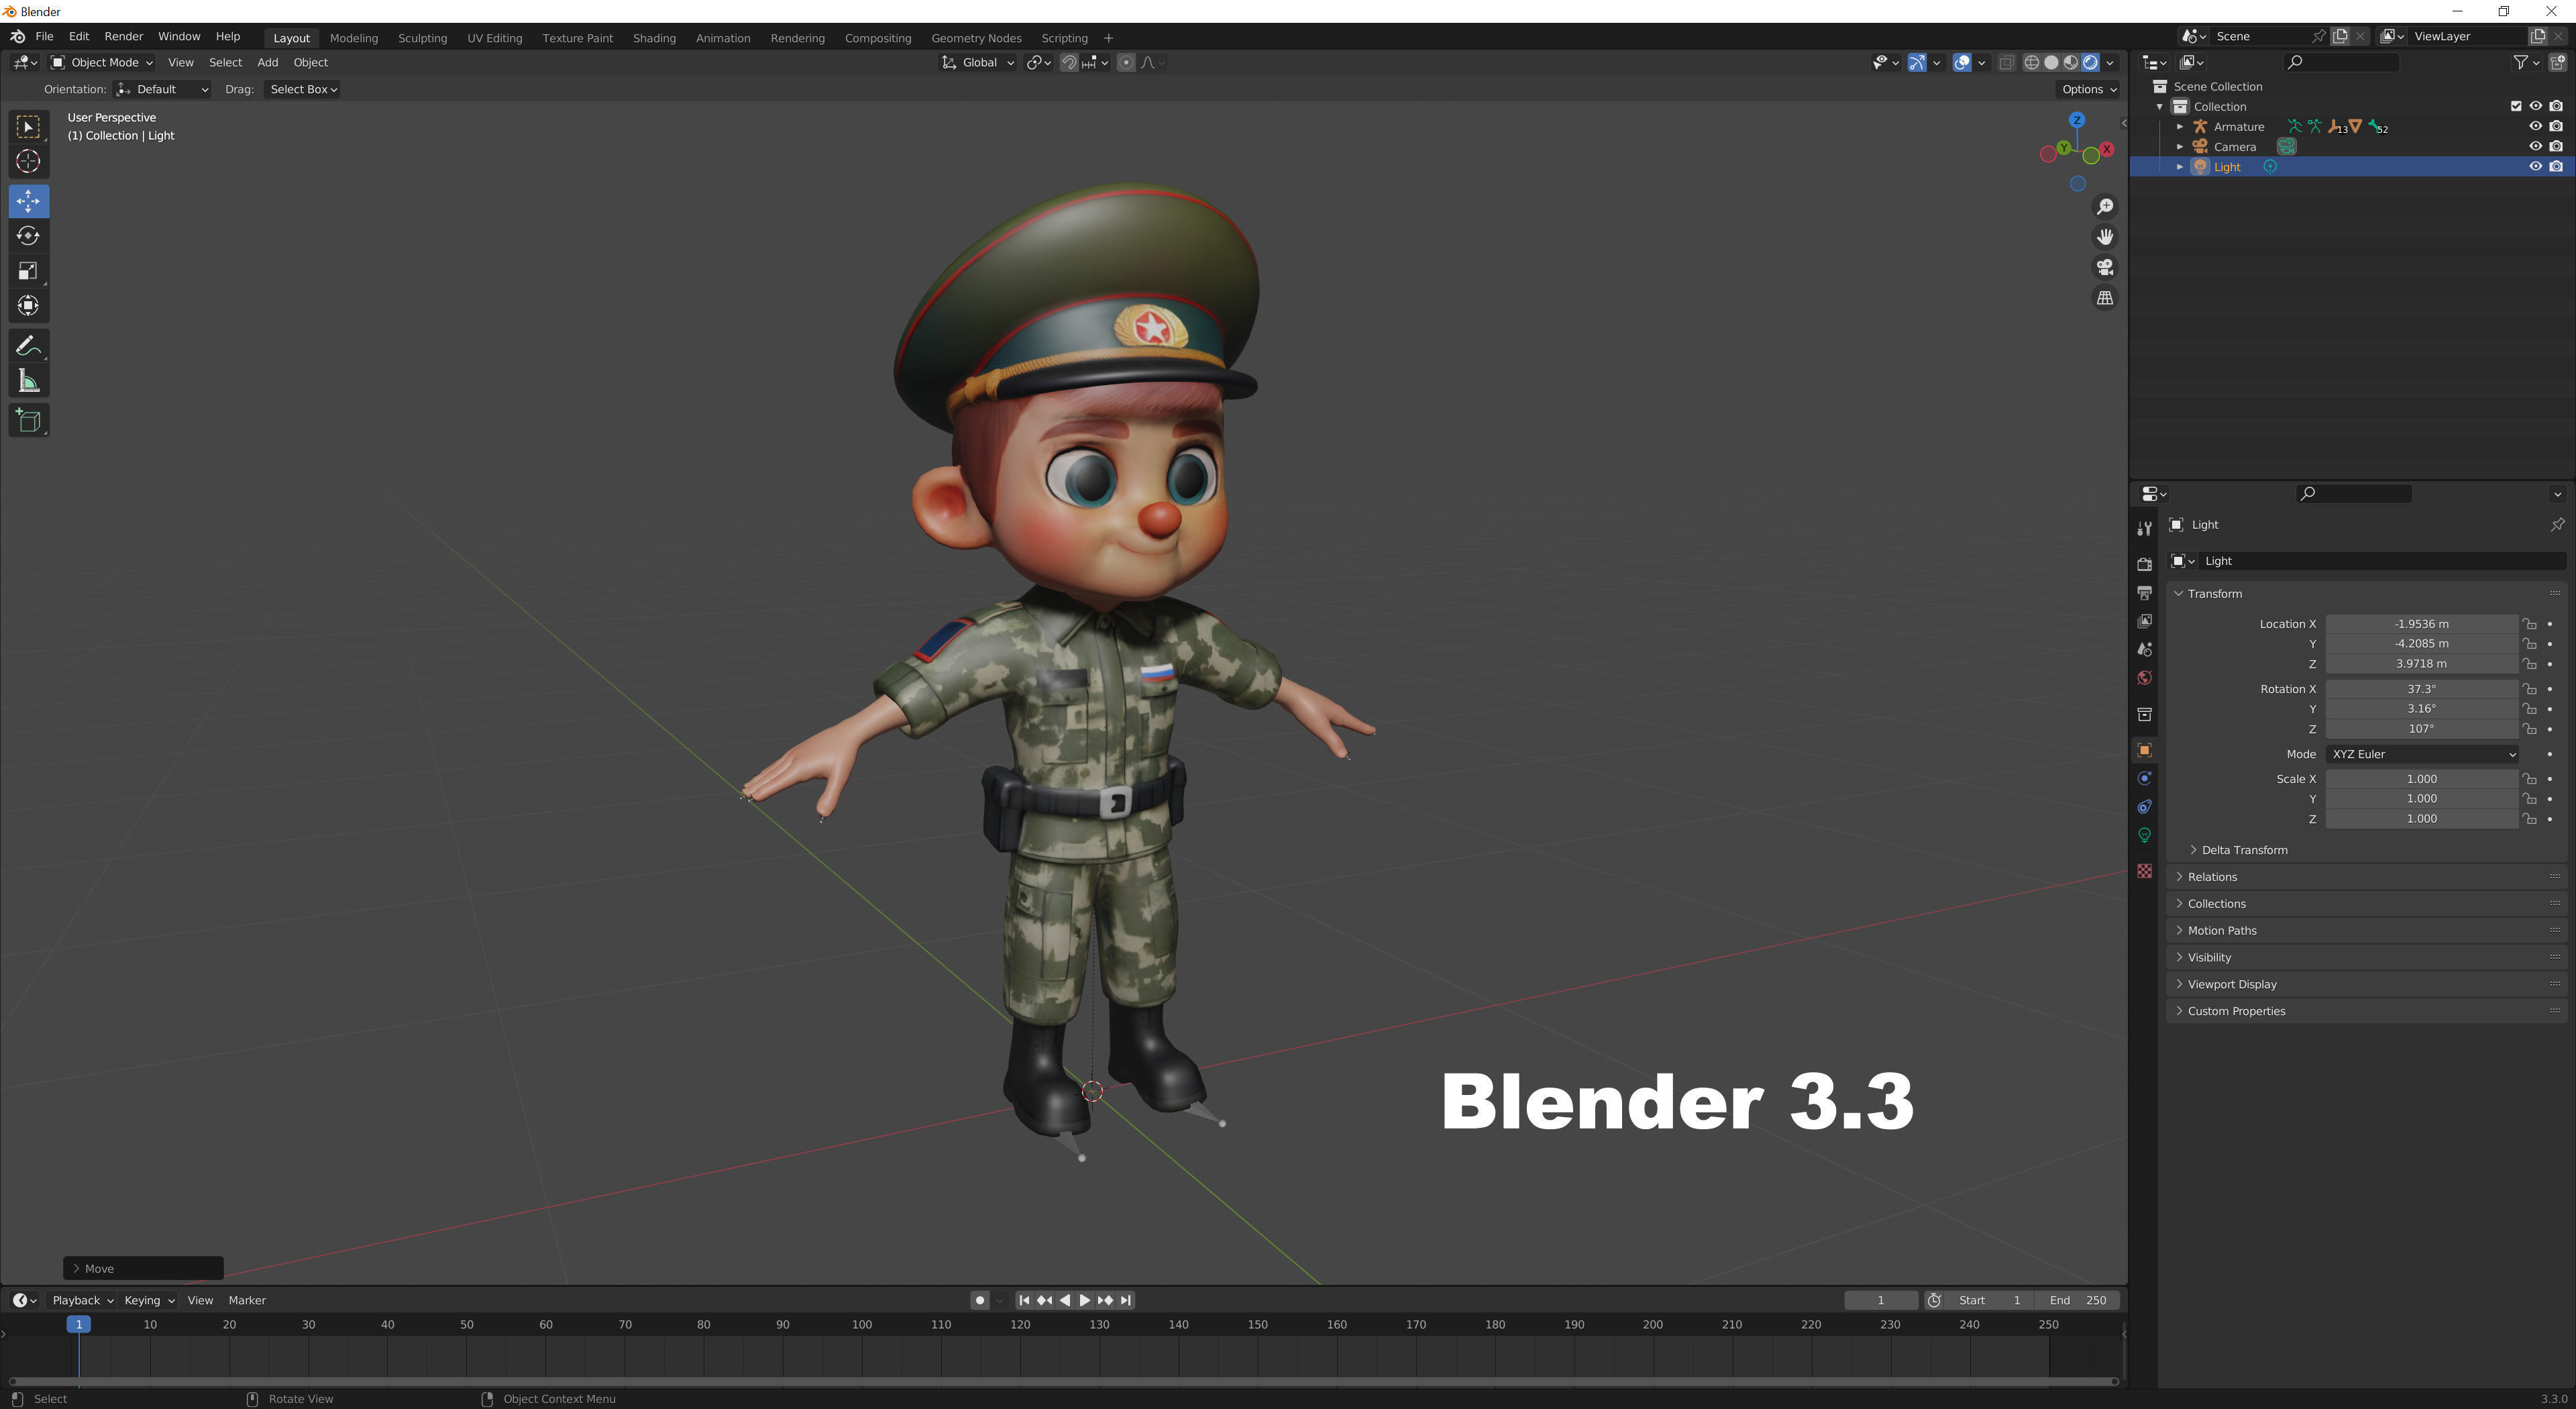The height and width of the screenshot is (1409, 2576).
Task: Open the Render menu
Action: [x=124, y=37]
